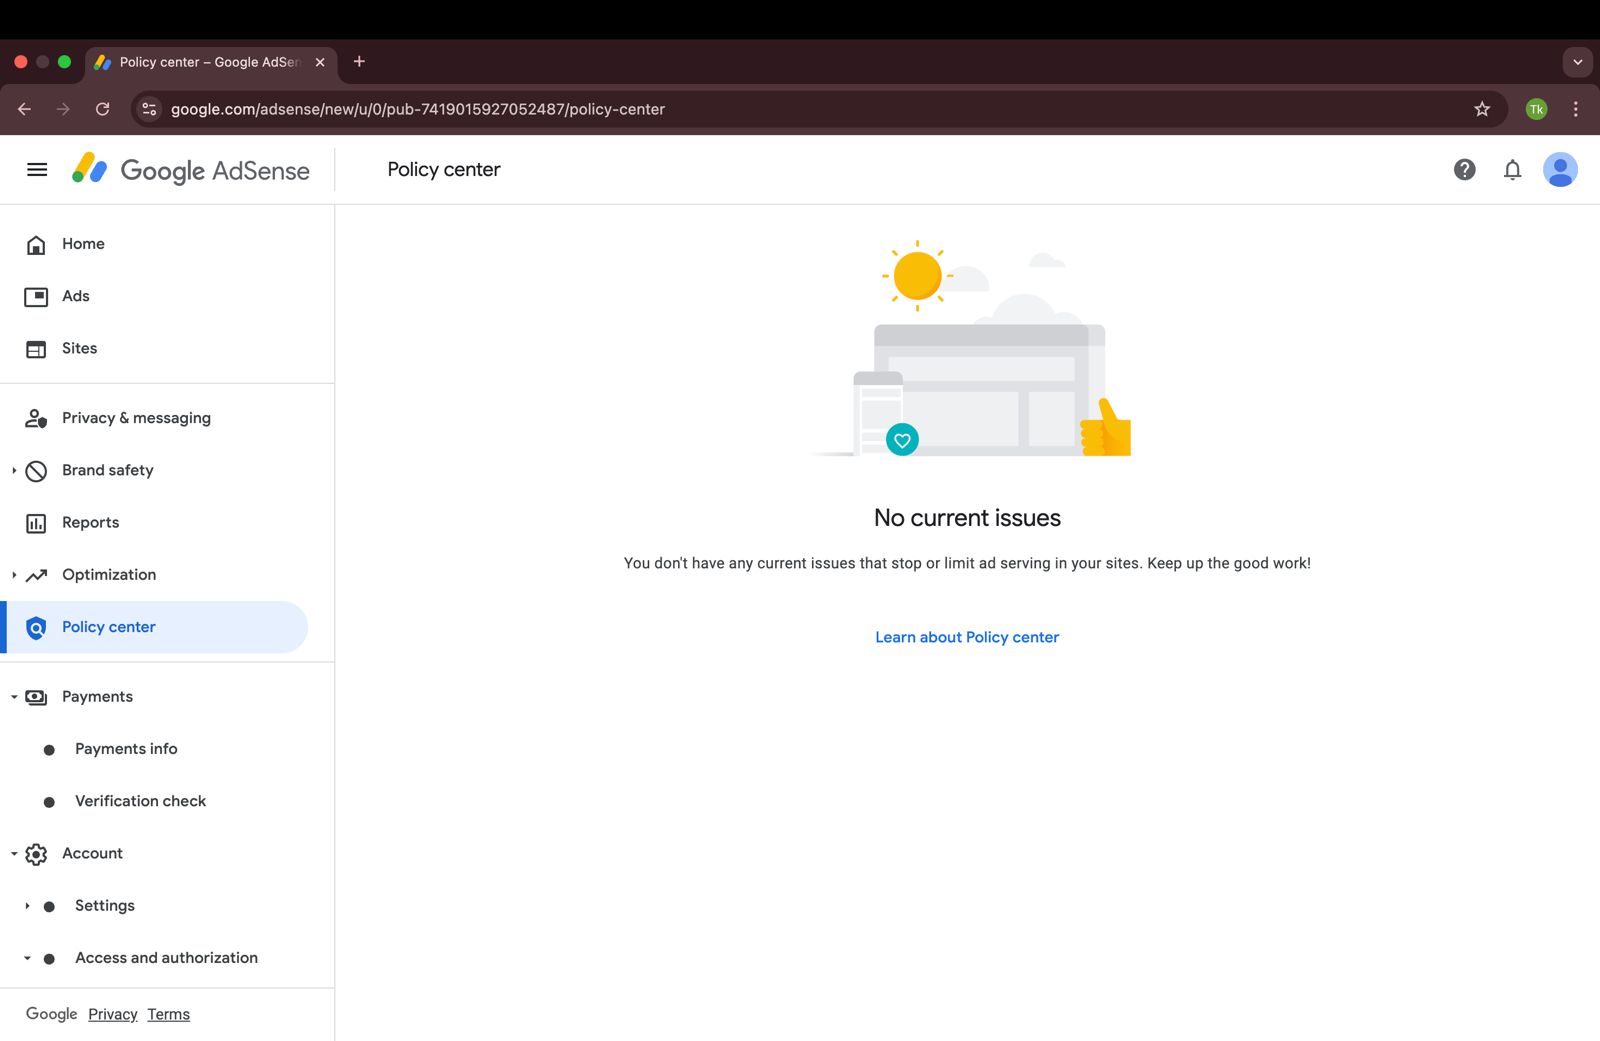Open the blue account avatar icon
Viewport: 1600px width, 1041px height.
(1560, 170)
